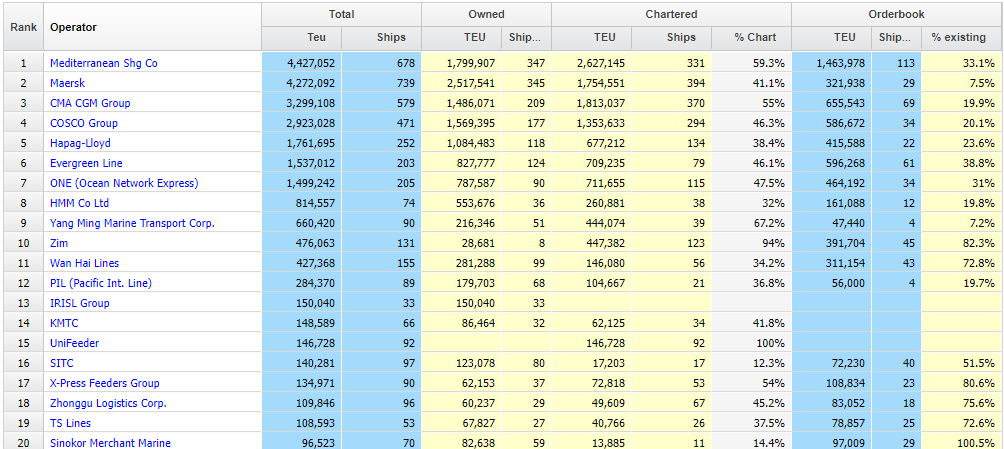
Task: Select PIL orderbook TEU 56,000
Action: tap(832, 282)
